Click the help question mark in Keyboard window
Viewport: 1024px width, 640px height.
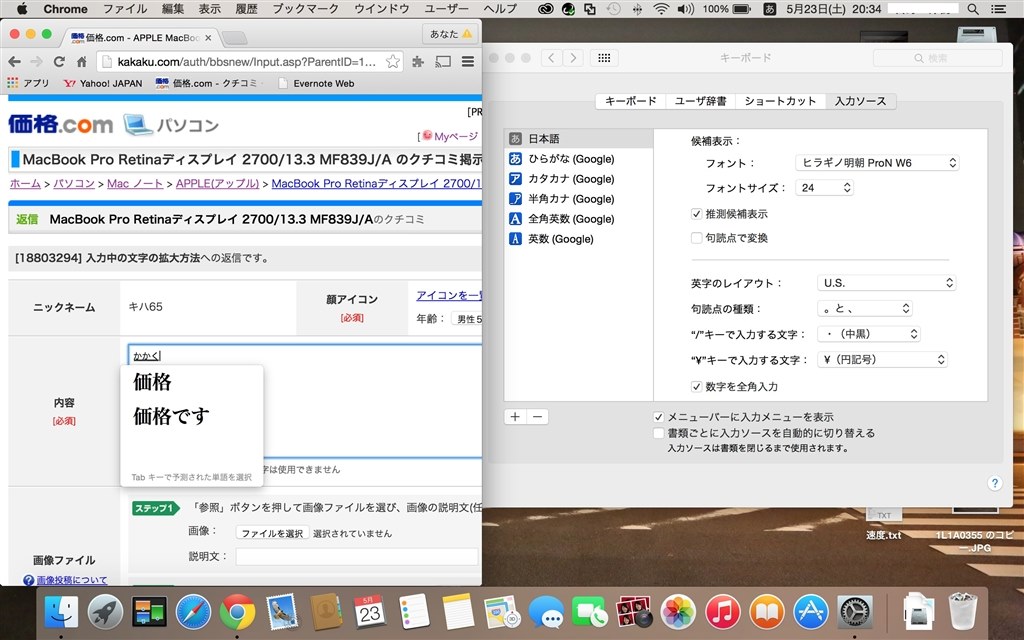tap(994, 483)
